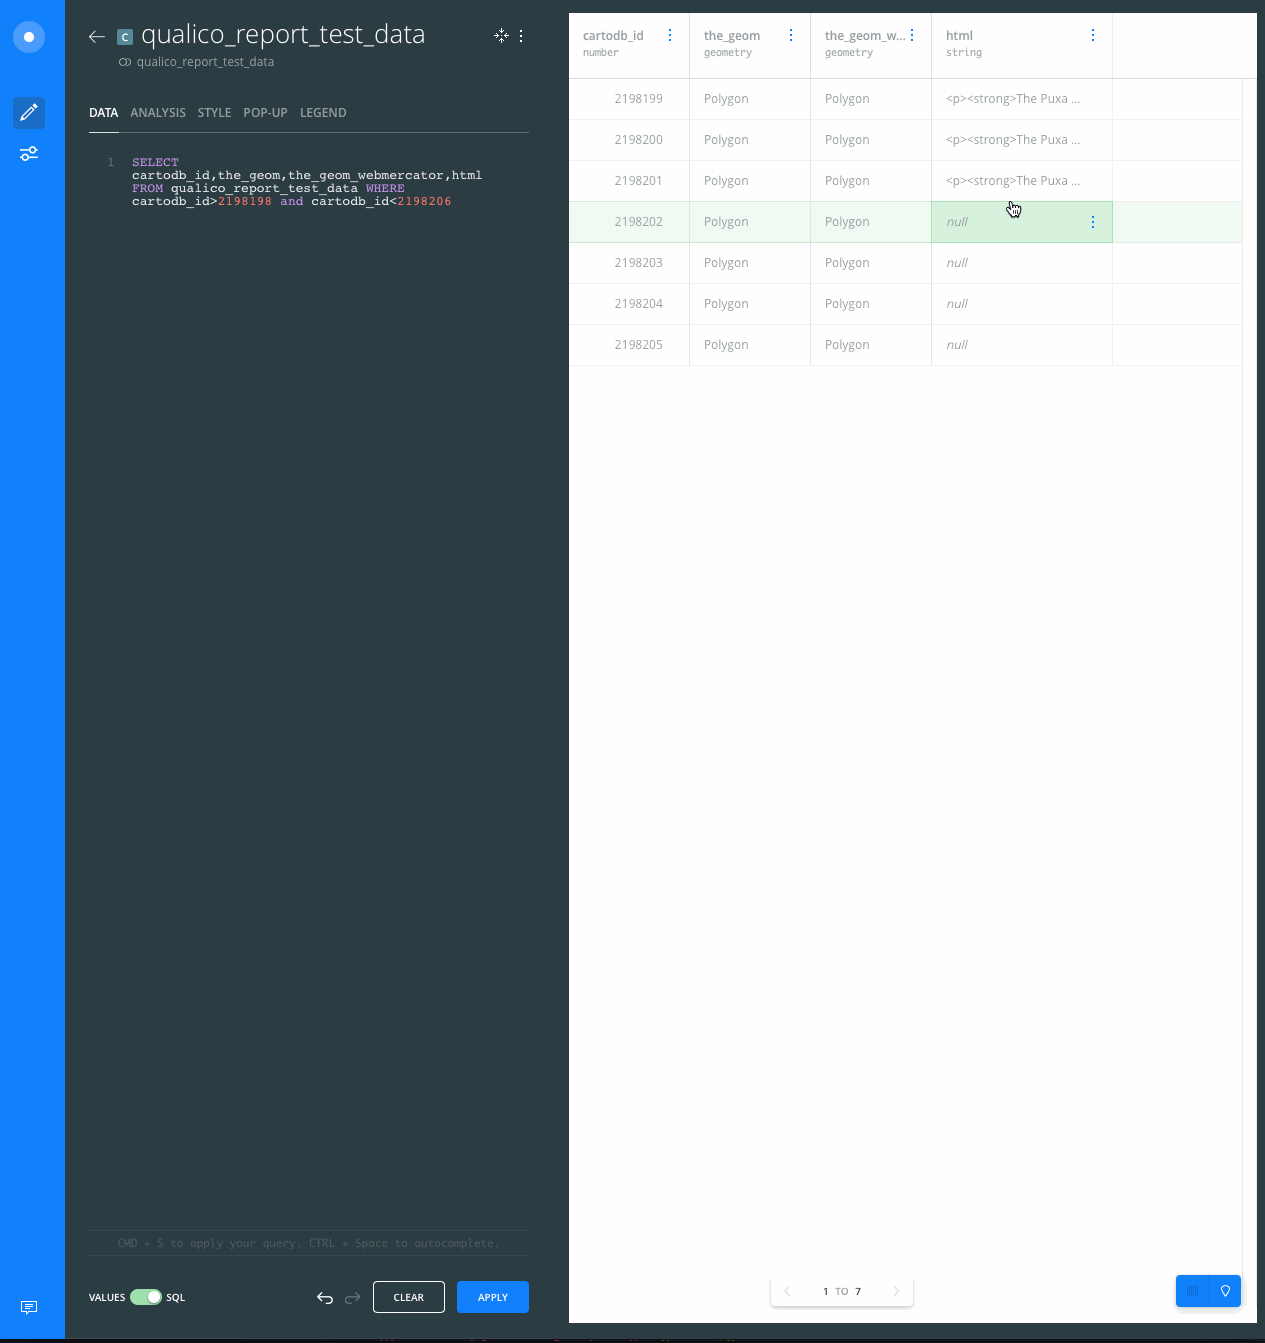Select cartodb_id cell 2198205

point(629,345)
